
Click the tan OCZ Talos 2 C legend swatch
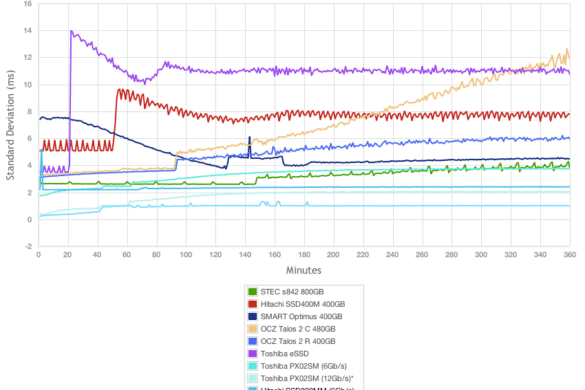(253, 329)
